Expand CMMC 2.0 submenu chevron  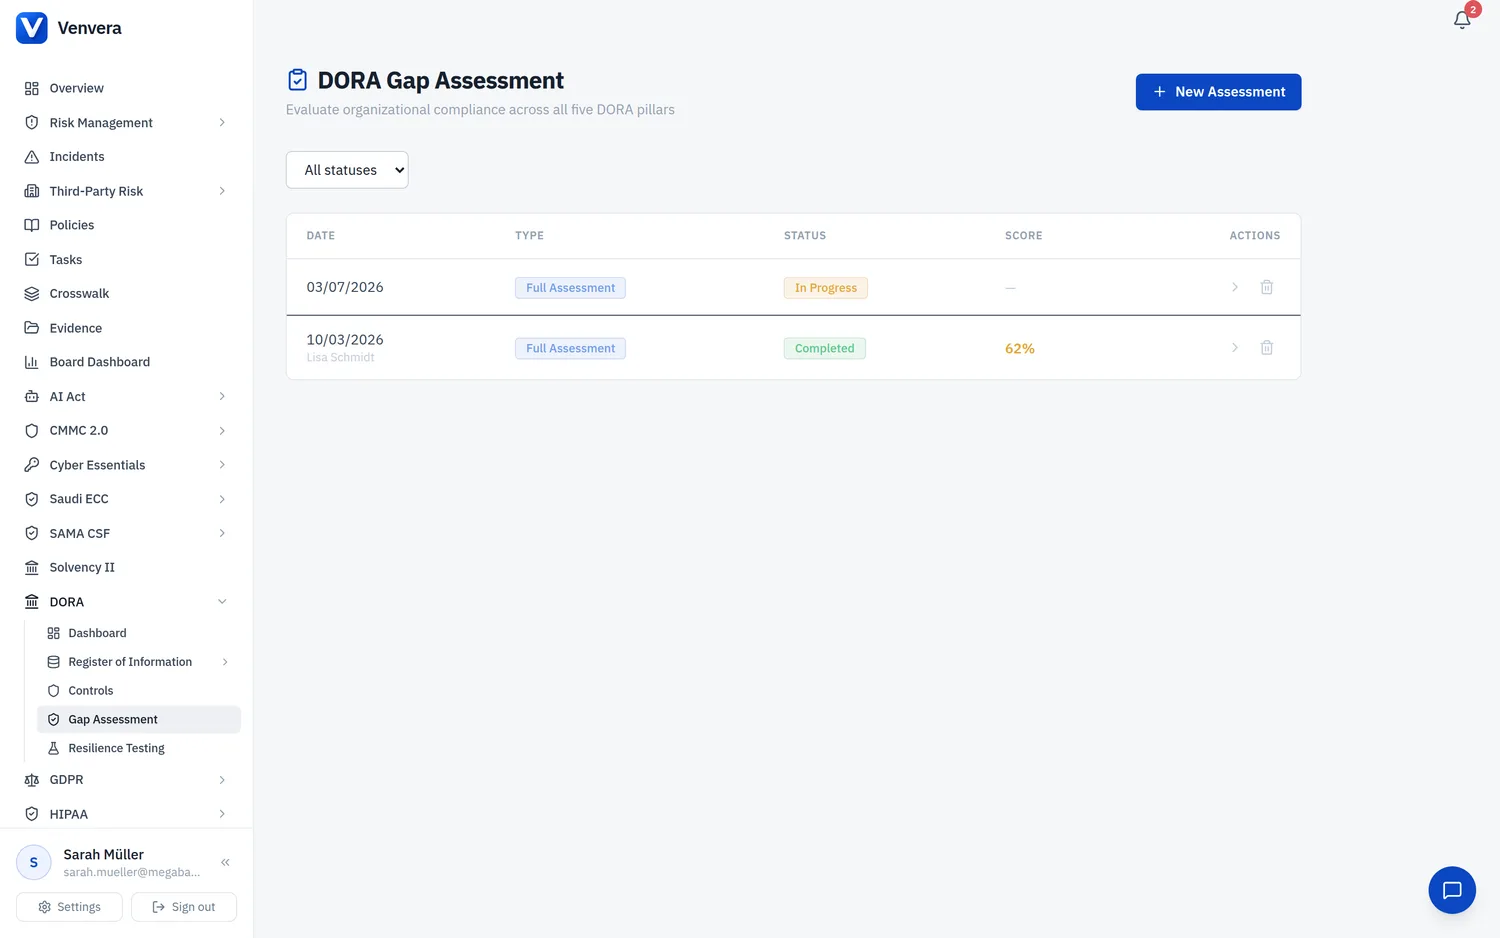click(222, 431)
